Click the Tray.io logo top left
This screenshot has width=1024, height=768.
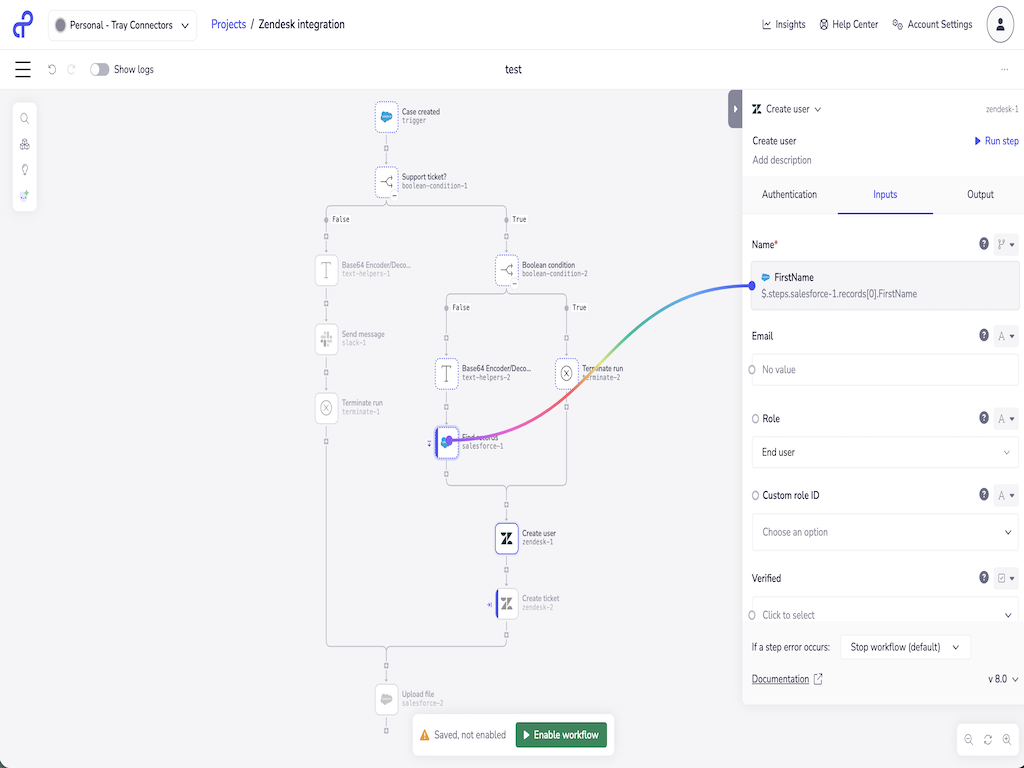tap(21, 24)
